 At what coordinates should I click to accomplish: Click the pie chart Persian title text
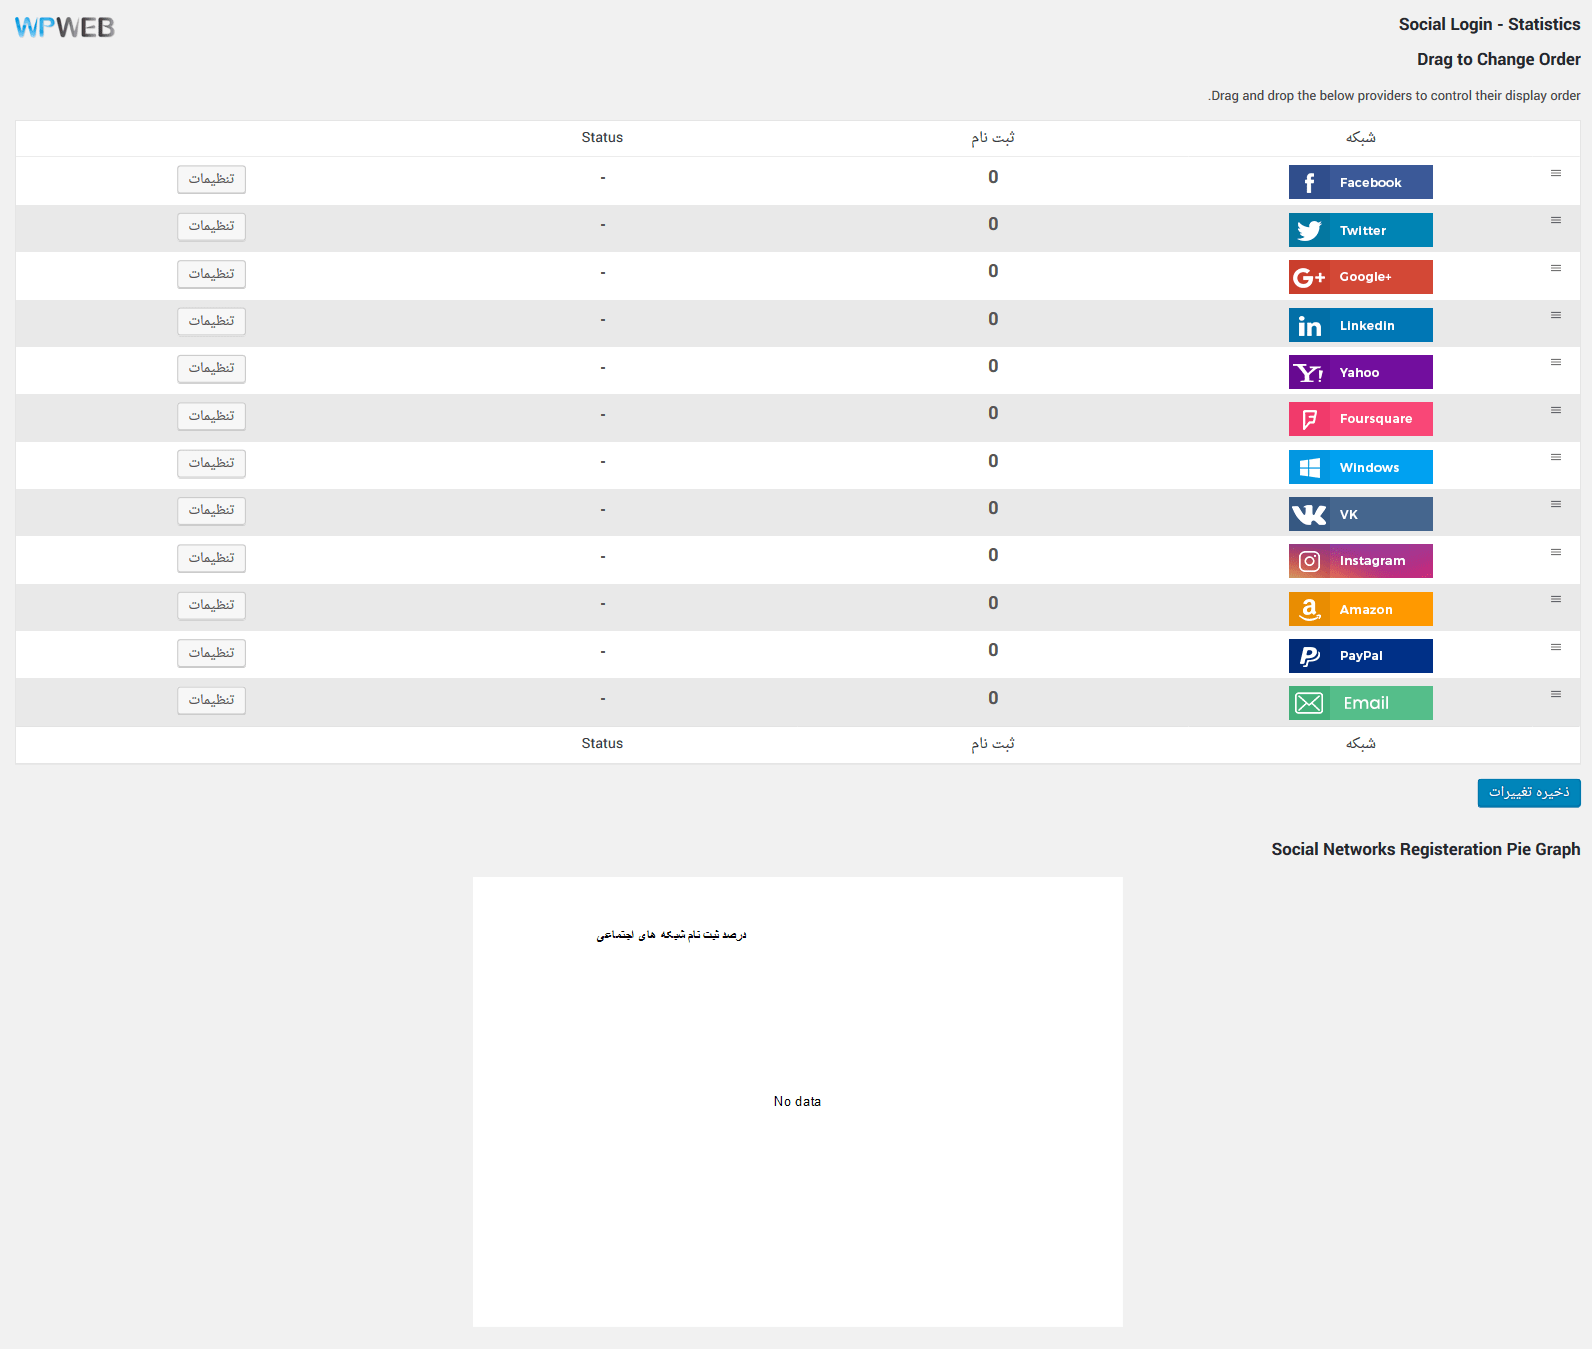[672, 935]
